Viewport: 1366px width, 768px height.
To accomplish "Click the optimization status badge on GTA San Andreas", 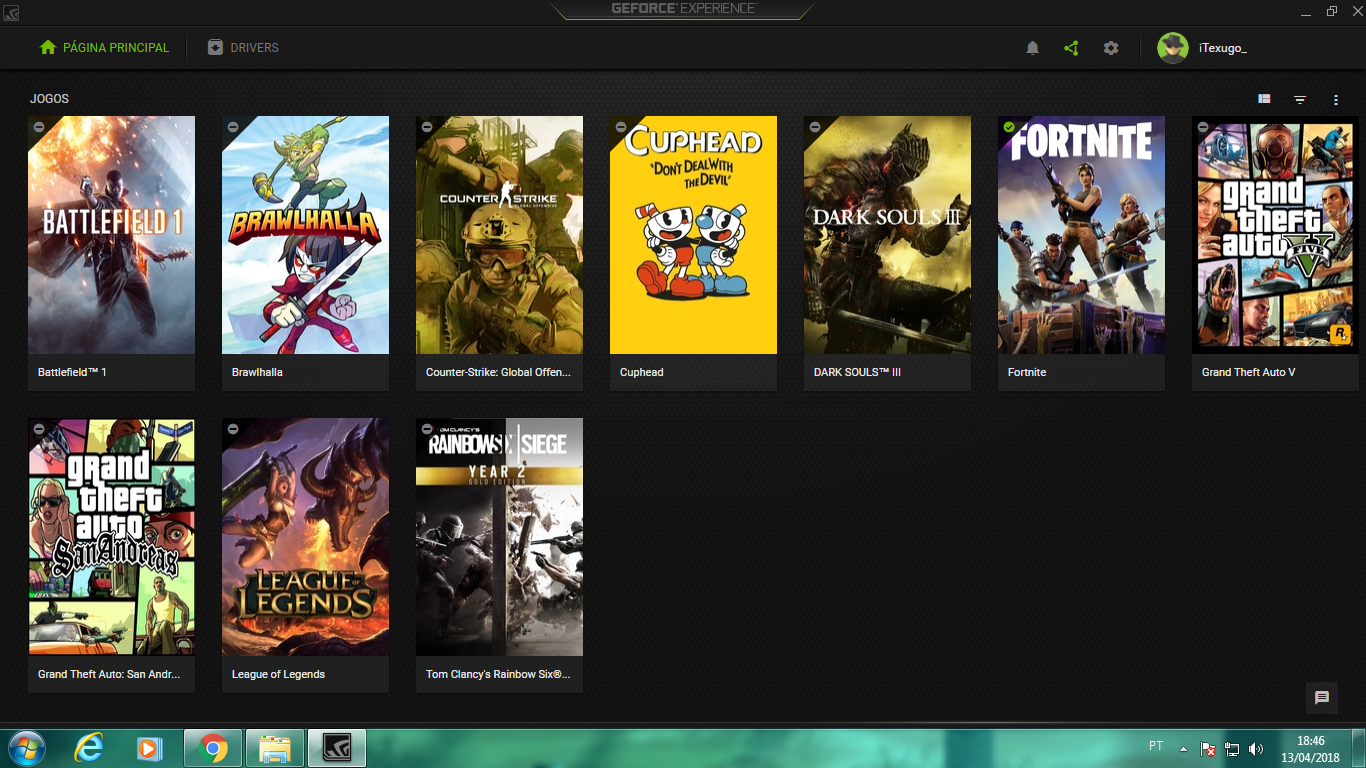I will pyautogui.click(x=38, y=429).
